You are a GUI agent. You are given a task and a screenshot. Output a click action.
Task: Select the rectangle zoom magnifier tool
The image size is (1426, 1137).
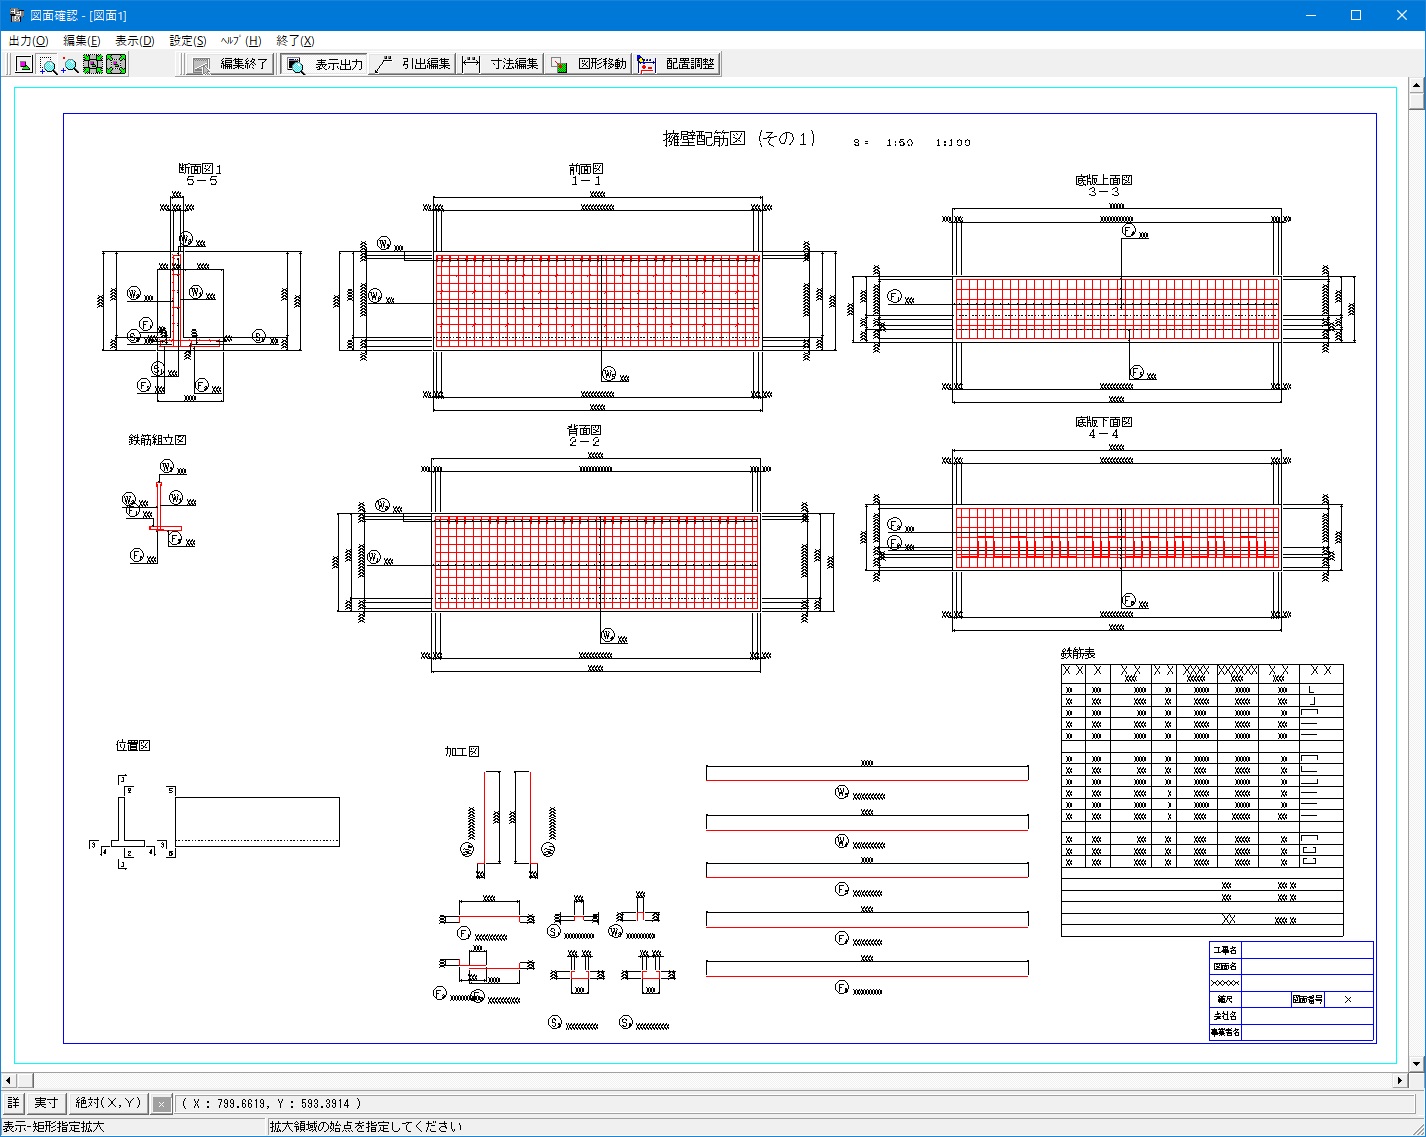(47, 65)
